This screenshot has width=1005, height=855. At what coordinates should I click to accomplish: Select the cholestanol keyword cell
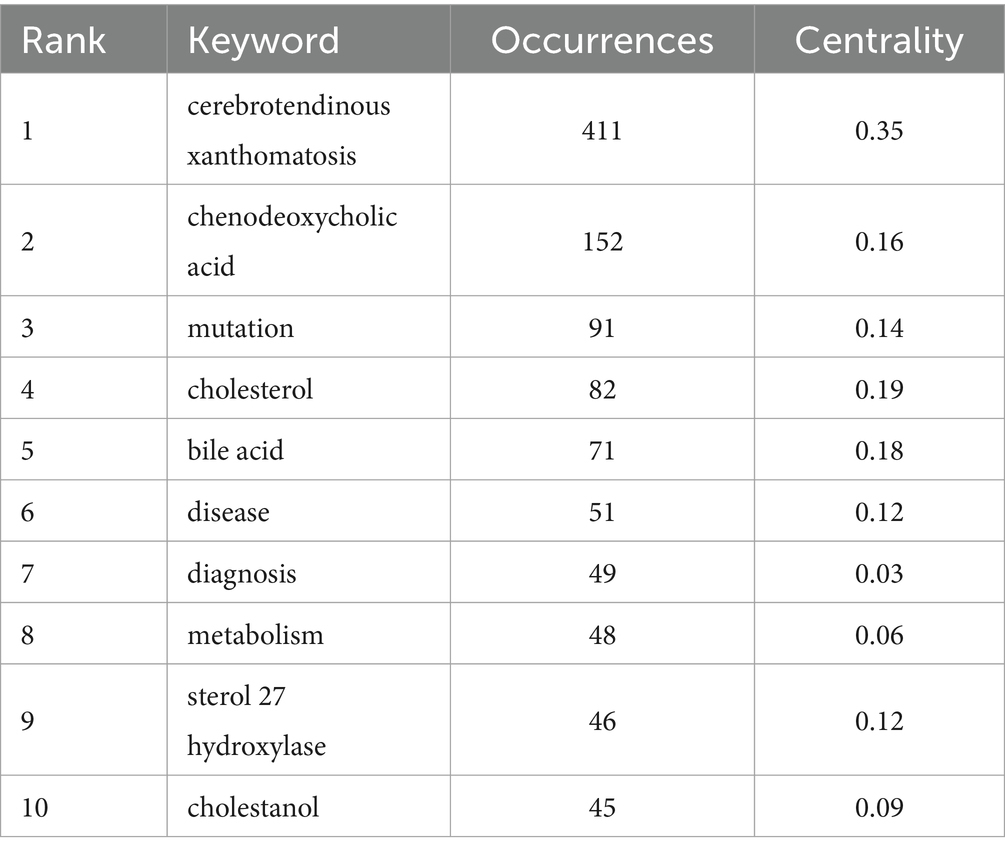click(309, 806)
